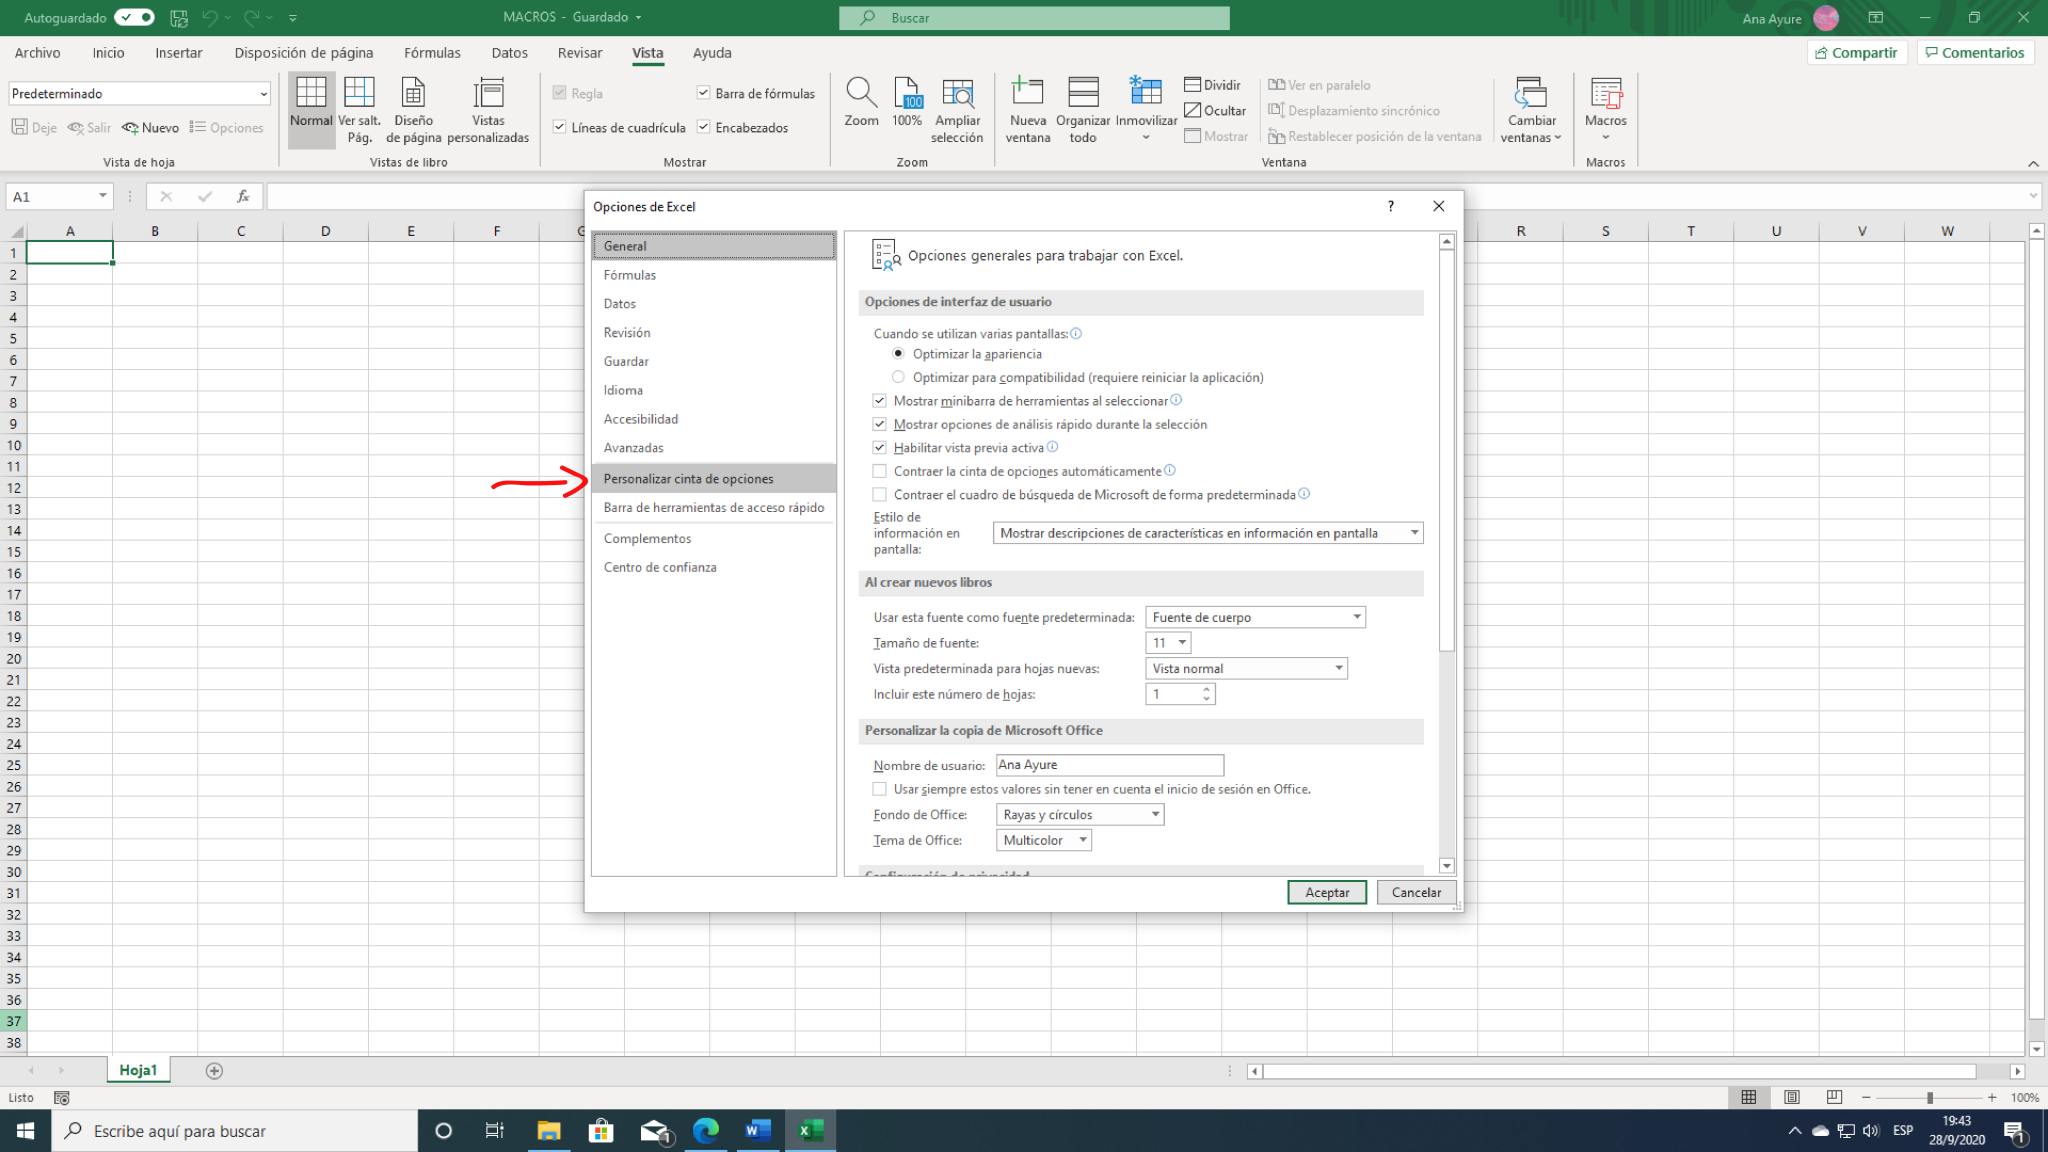Image resolution: width=2048 pixels, height=1152 pixels.
Task: Uncheck Mostrar minibarra de herramientas al seleccionar
Action: [x=879, y=400]
